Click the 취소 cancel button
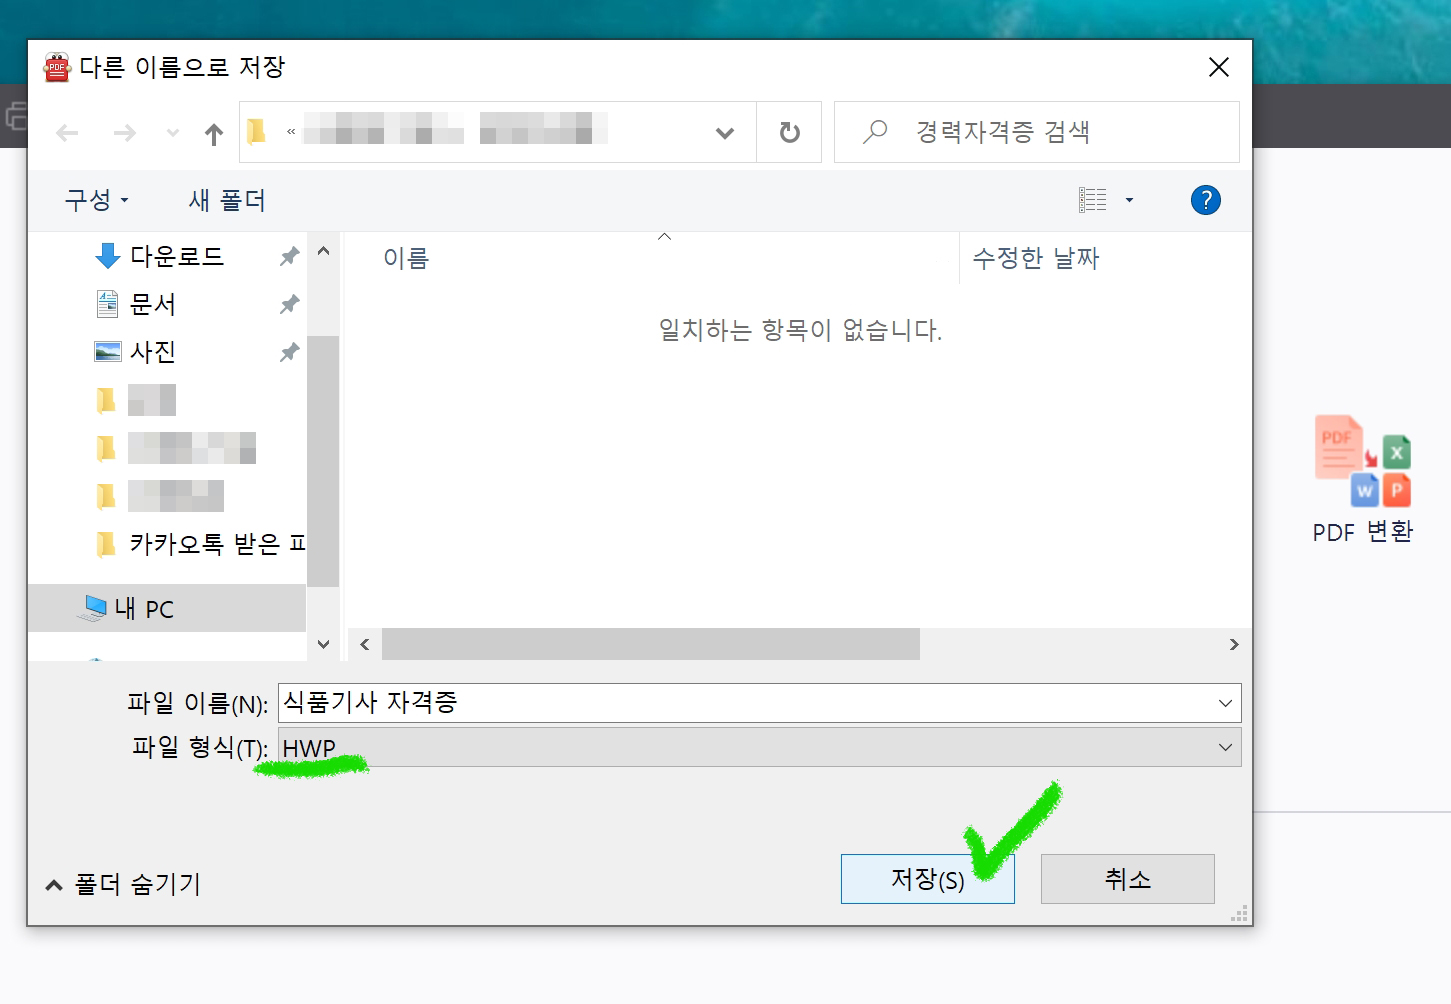The width and height of the screenshot is (1451, 1004). pyautogui.click(x=1127, y=879)
